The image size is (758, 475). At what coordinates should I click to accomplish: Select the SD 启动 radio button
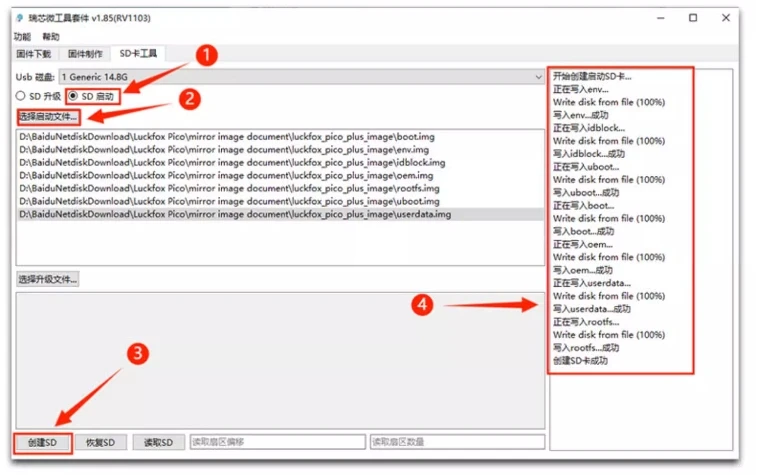(73, 96)
